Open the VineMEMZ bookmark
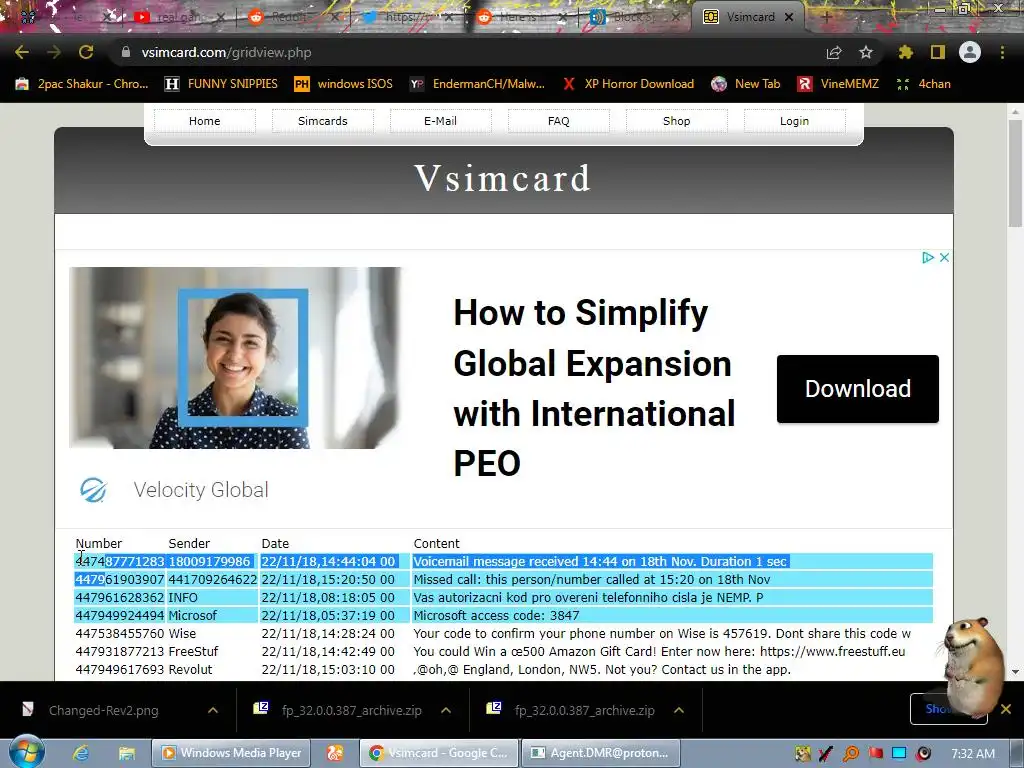 click(838, 84)
